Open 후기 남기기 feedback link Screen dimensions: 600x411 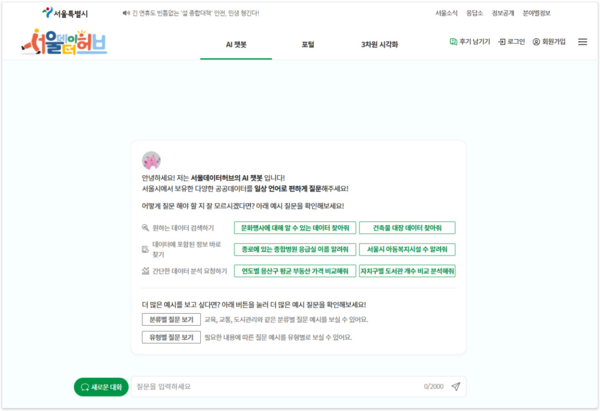click(454, 42)
